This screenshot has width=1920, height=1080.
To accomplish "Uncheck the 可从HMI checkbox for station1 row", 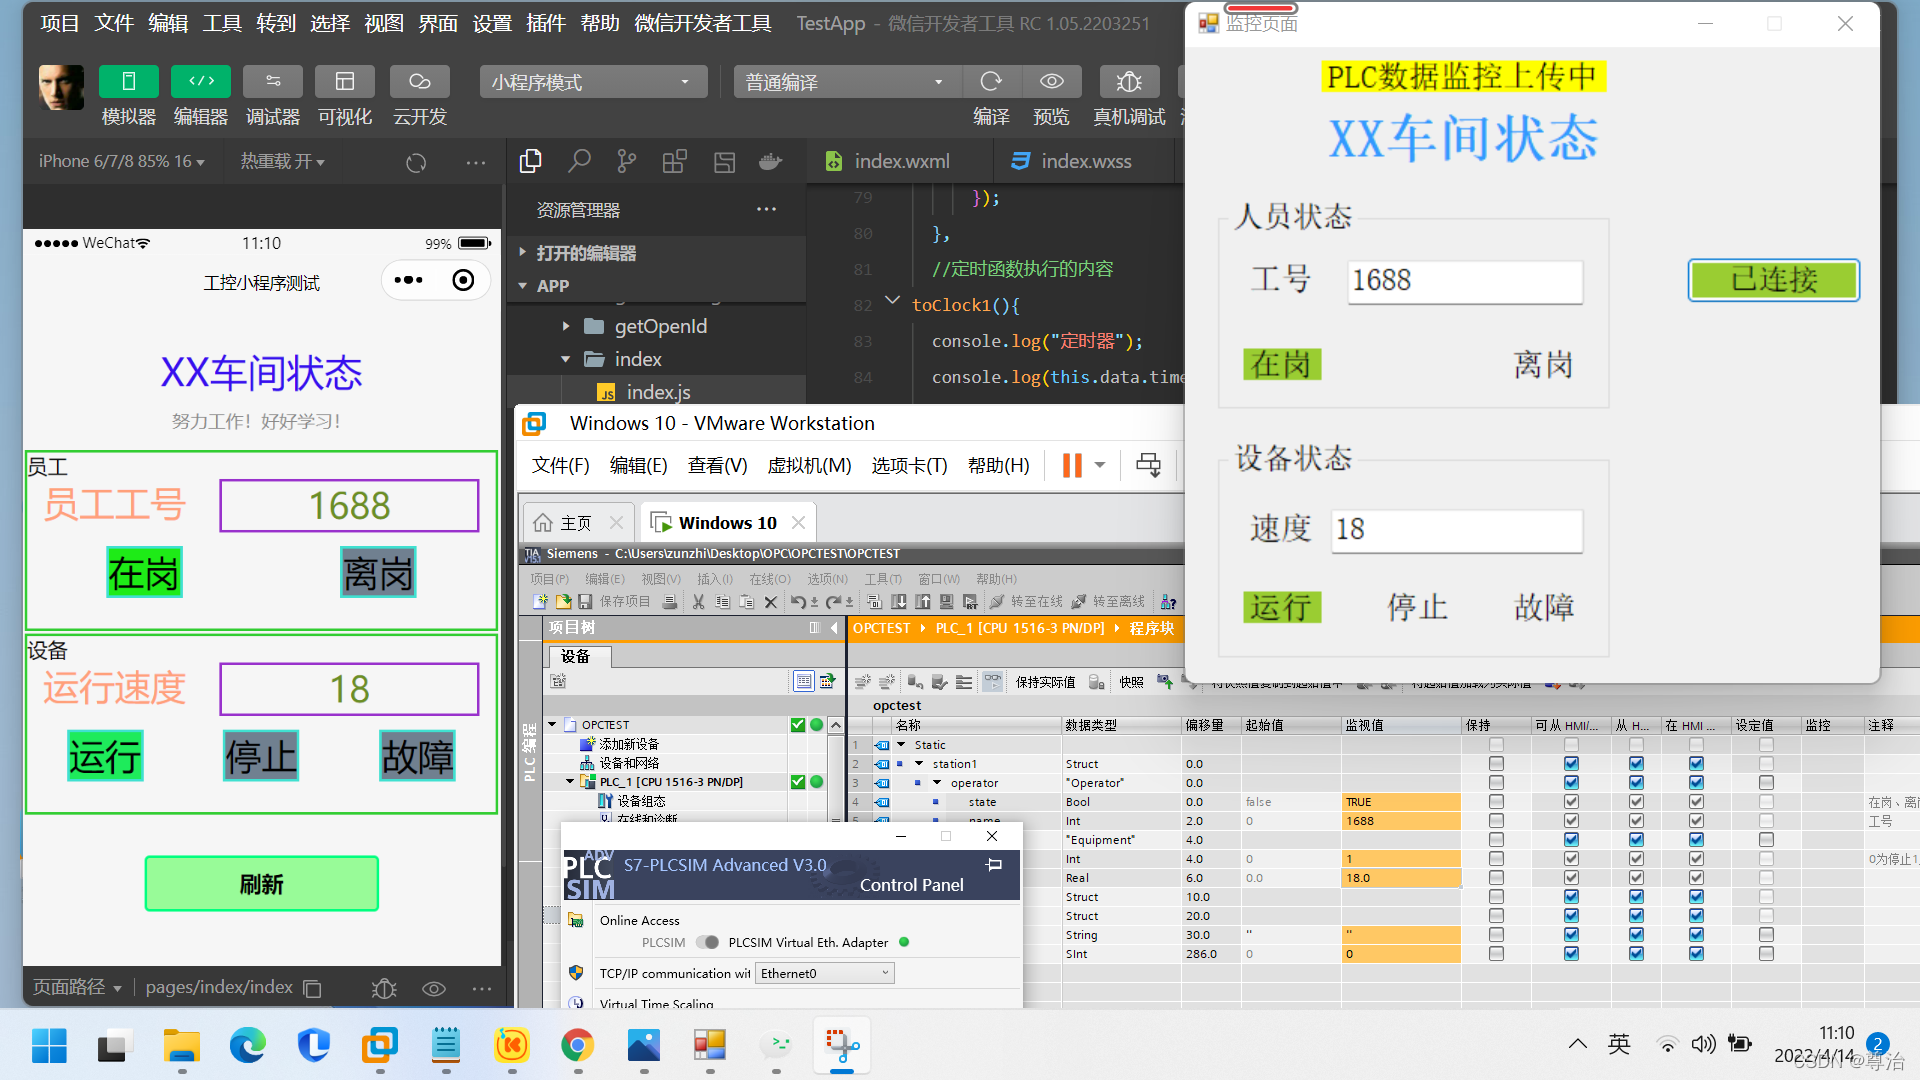I will click(x=1571, y=764).
